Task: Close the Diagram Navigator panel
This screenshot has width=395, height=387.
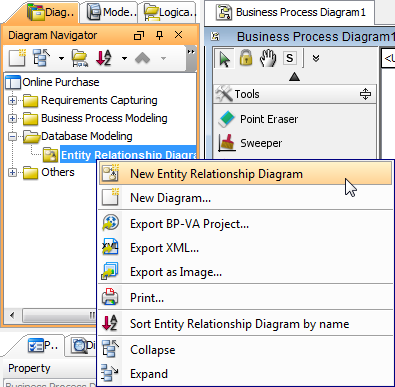Action: point(179,35)
